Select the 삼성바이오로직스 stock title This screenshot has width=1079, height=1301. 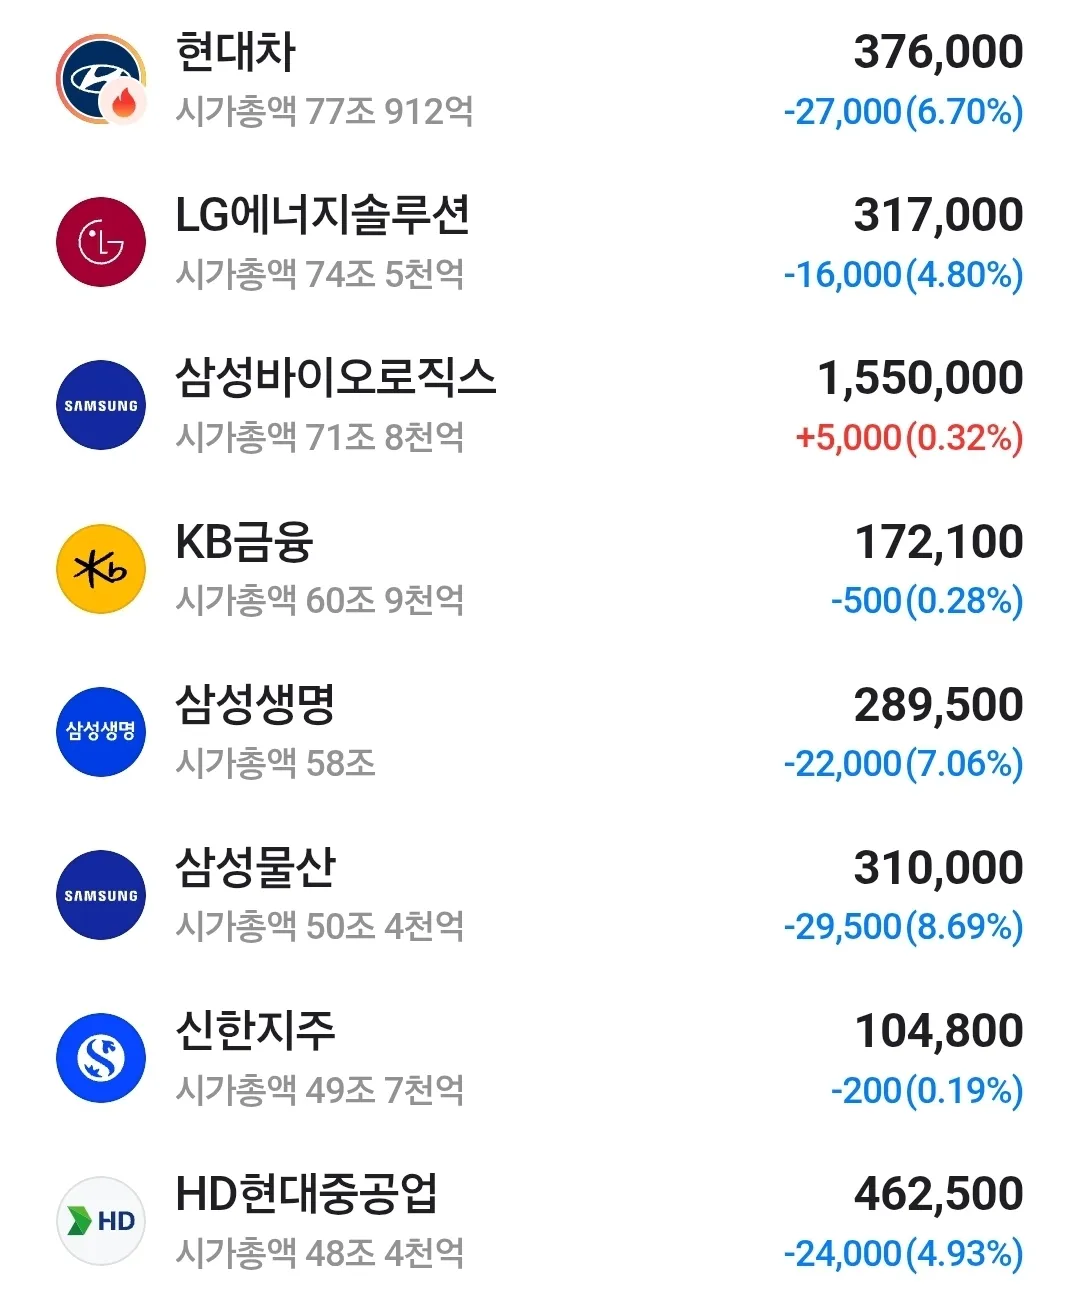(335, 378)
